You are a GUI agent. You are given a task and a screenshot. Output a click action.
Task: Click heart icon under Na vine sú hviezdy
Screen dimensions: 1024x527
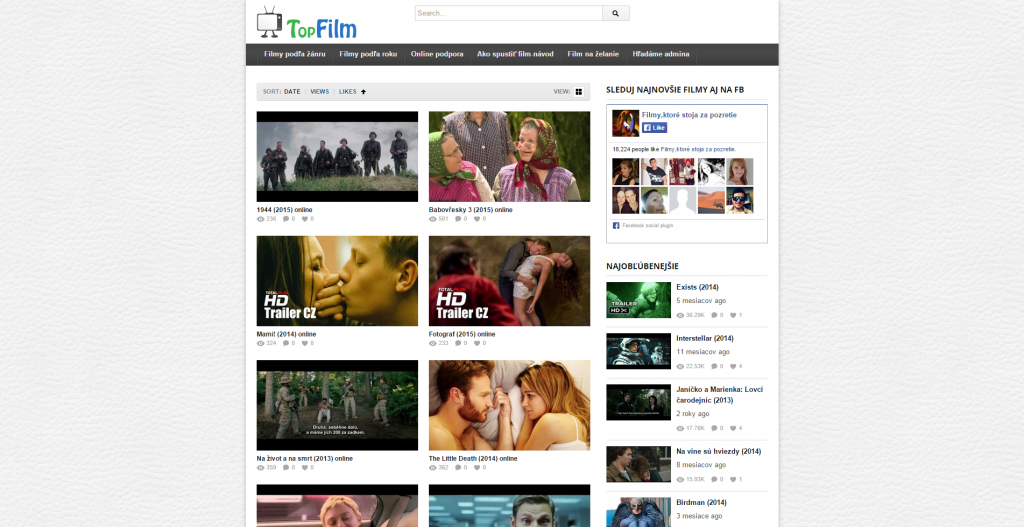[733, 479]
